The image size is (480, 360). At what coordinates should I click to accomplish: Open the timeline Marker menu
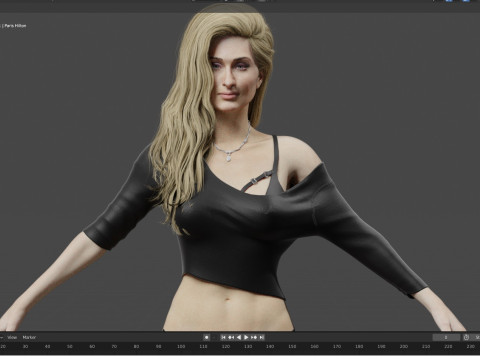29,337
